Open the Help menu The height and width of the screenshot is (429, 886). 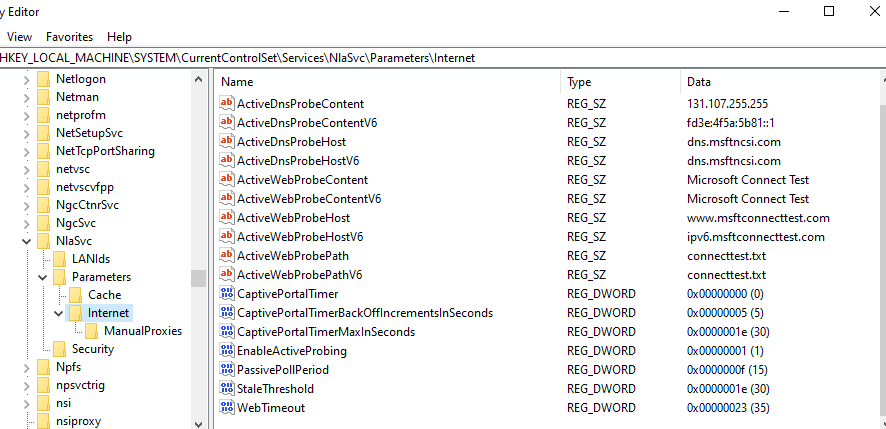pos(119,36)
